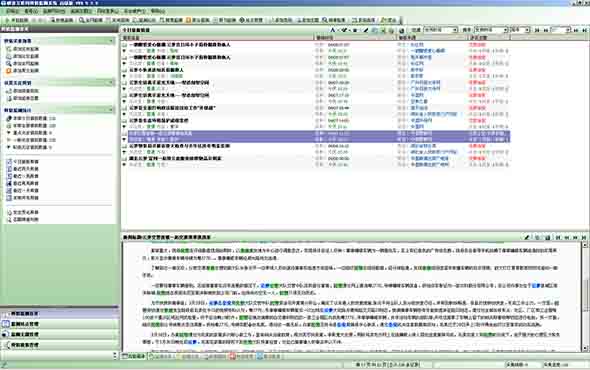
Task: Expand the triangle under the last article row
Action: pyautogui.click(x=124, y=164)
